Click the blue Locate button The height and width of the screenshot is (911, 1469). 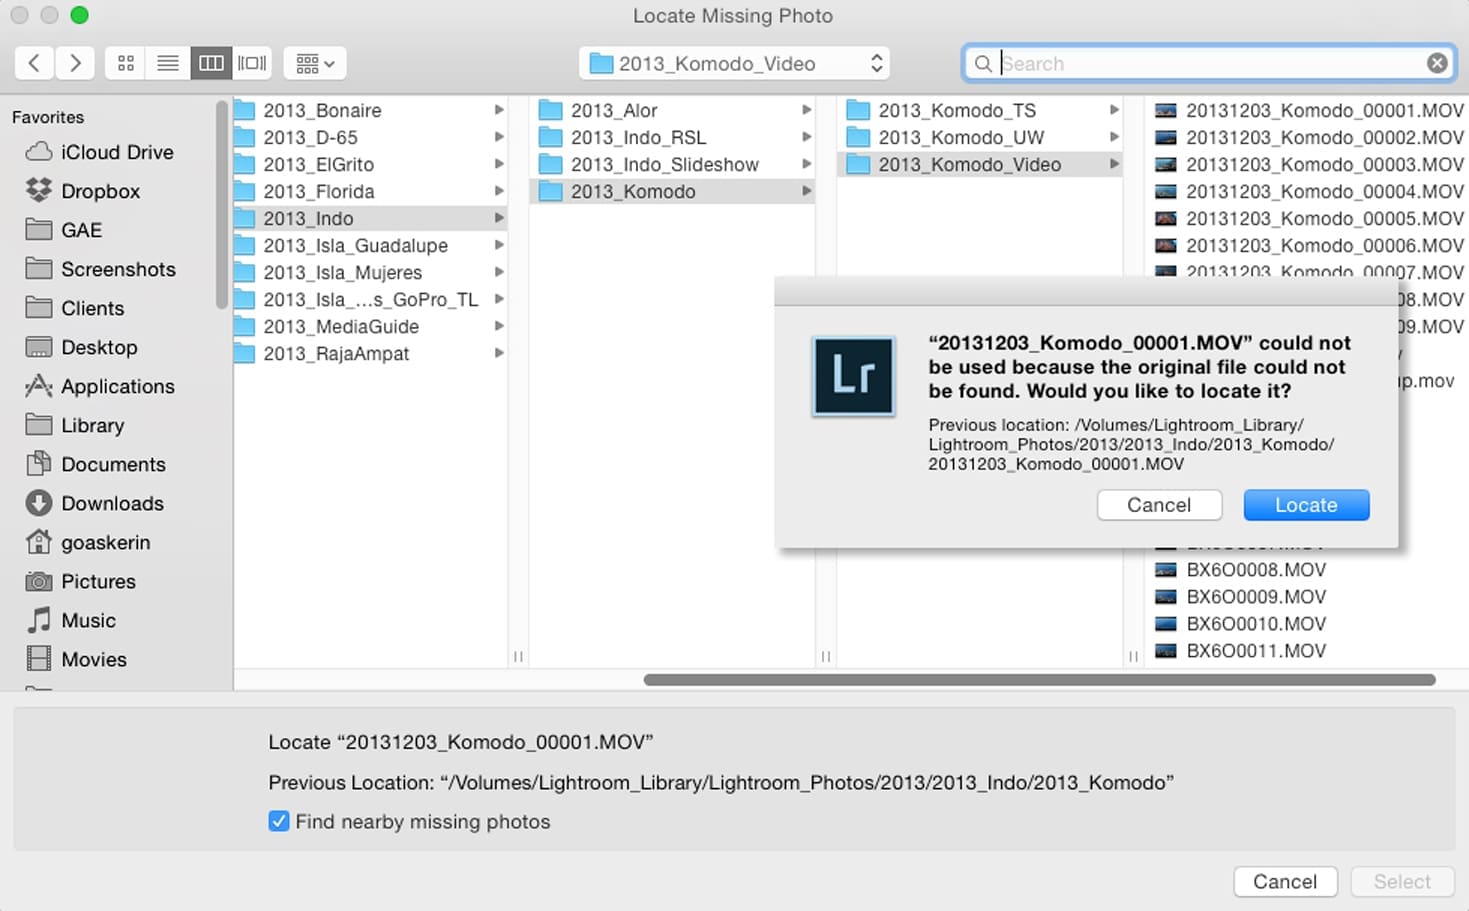[x=1306, y=505]
